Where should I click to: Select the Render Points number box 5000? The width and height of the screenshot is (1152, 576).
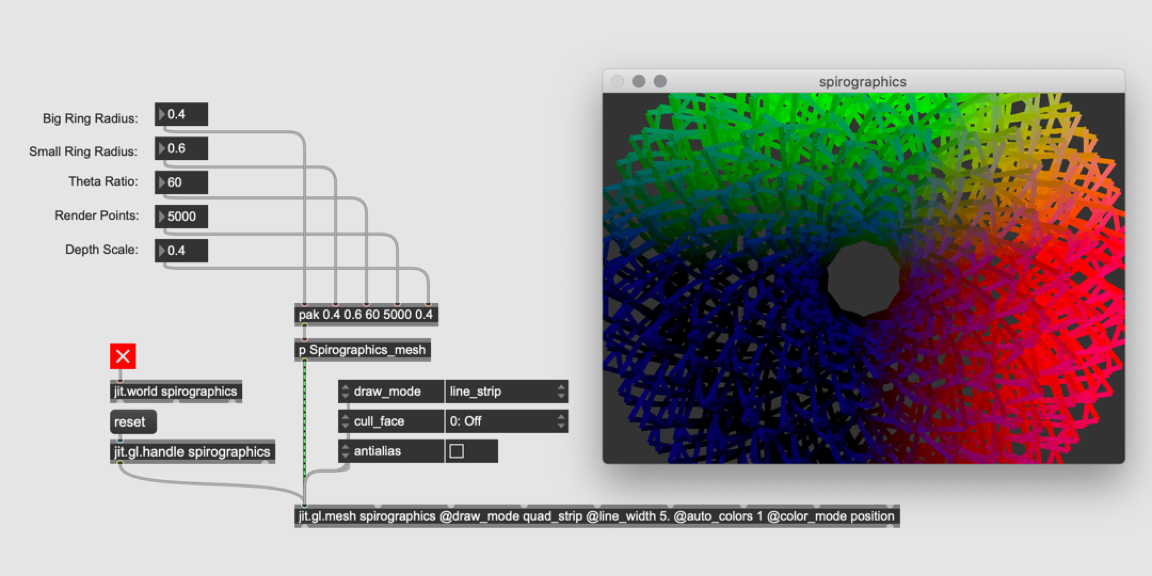(181, 217)
